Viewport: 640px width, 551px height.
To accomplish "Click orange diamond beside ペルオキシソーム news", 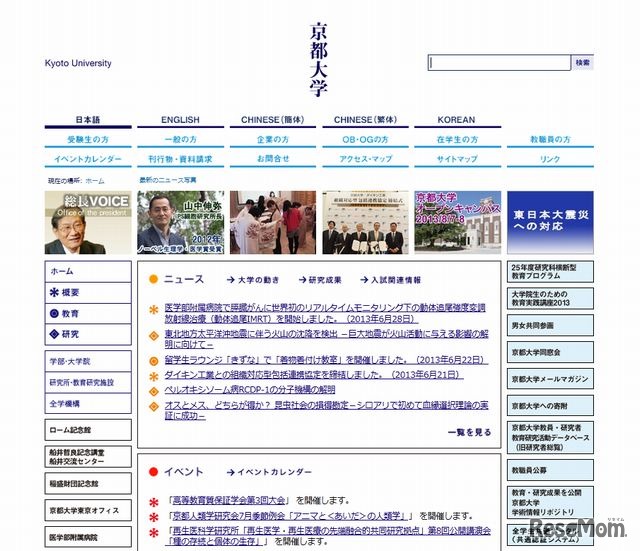I will 153,391.
